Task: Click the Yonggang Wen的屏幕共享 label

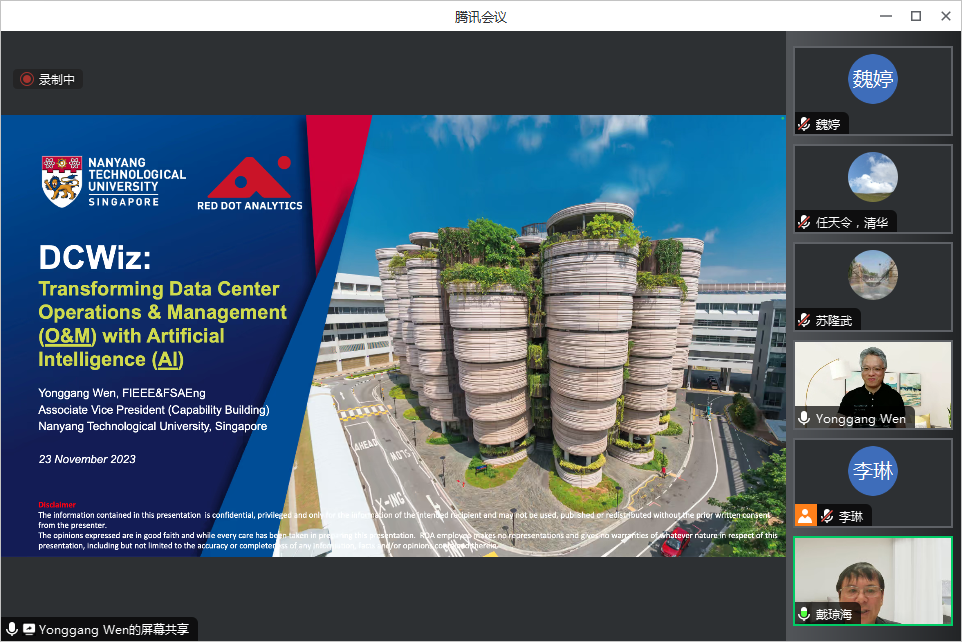Action: 114,630
